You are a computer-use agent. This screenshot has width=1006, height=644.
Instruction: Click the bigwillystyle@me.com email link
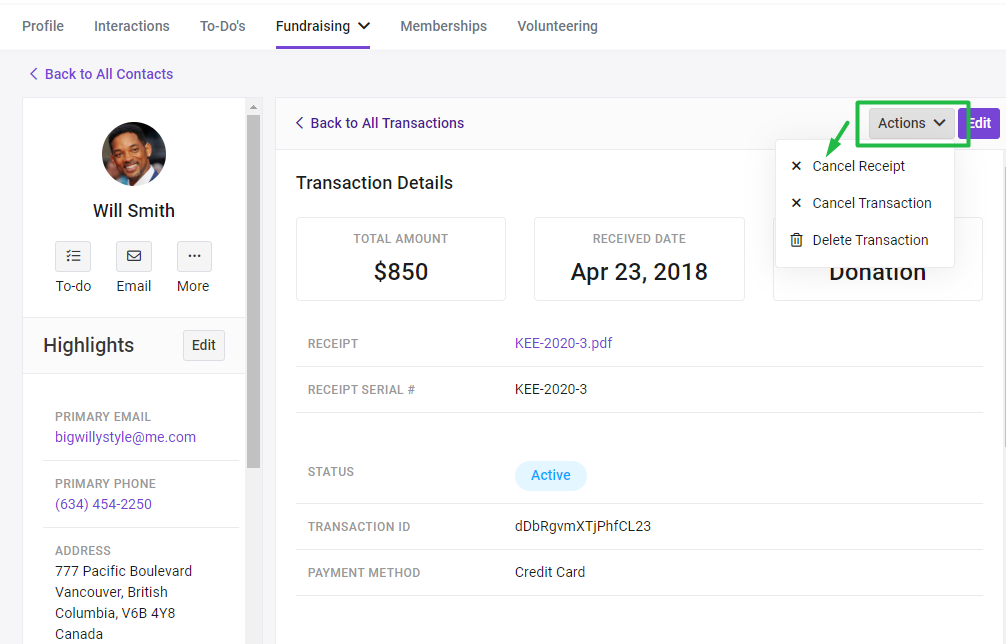tap(125, 437)
